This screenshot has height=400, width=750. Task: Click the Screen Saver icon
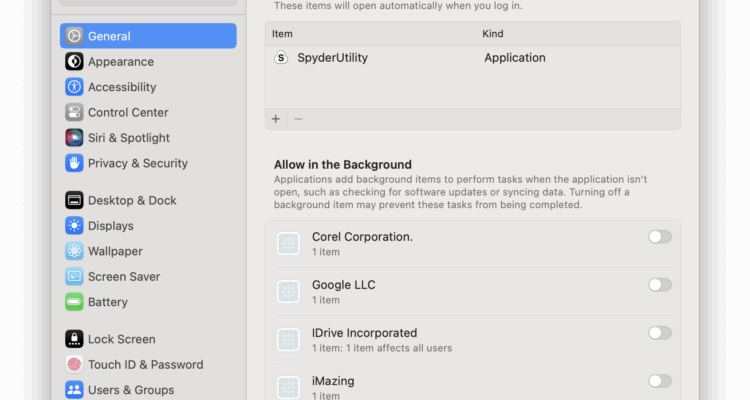point(74,276)
